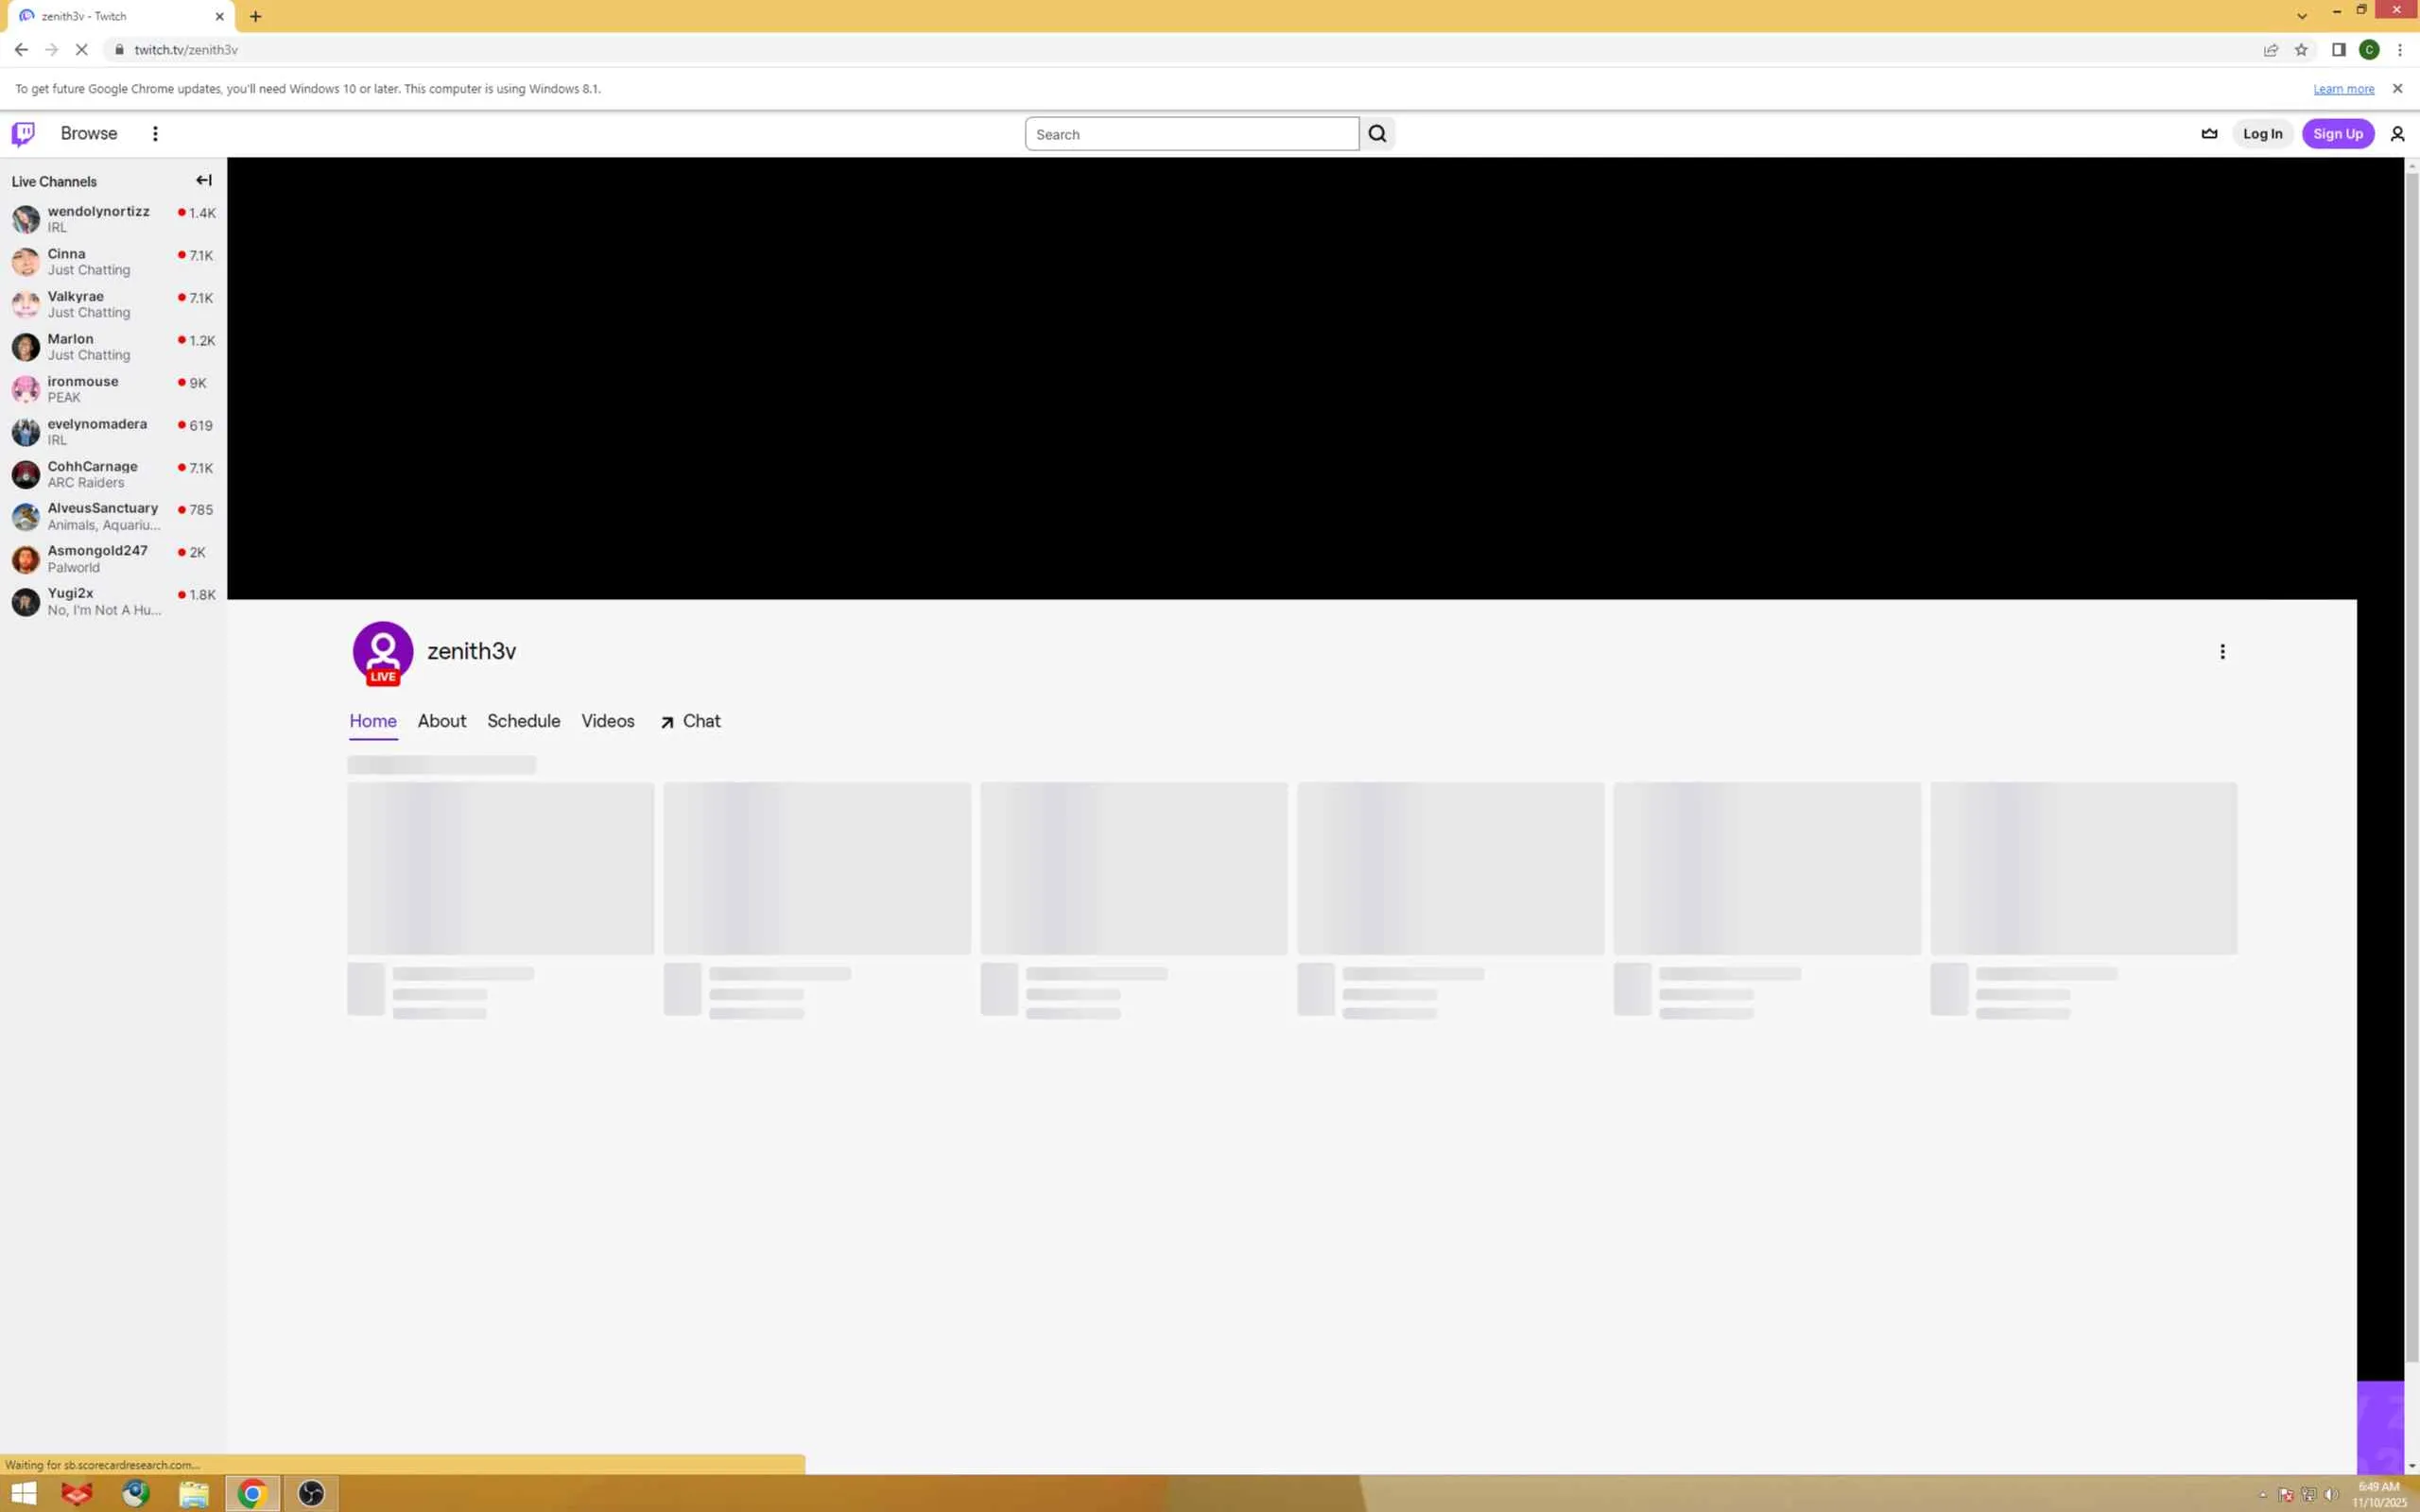2420x1512 pixels.
Task: Open the Prime loot crown icon
Action: point(2209,134)
